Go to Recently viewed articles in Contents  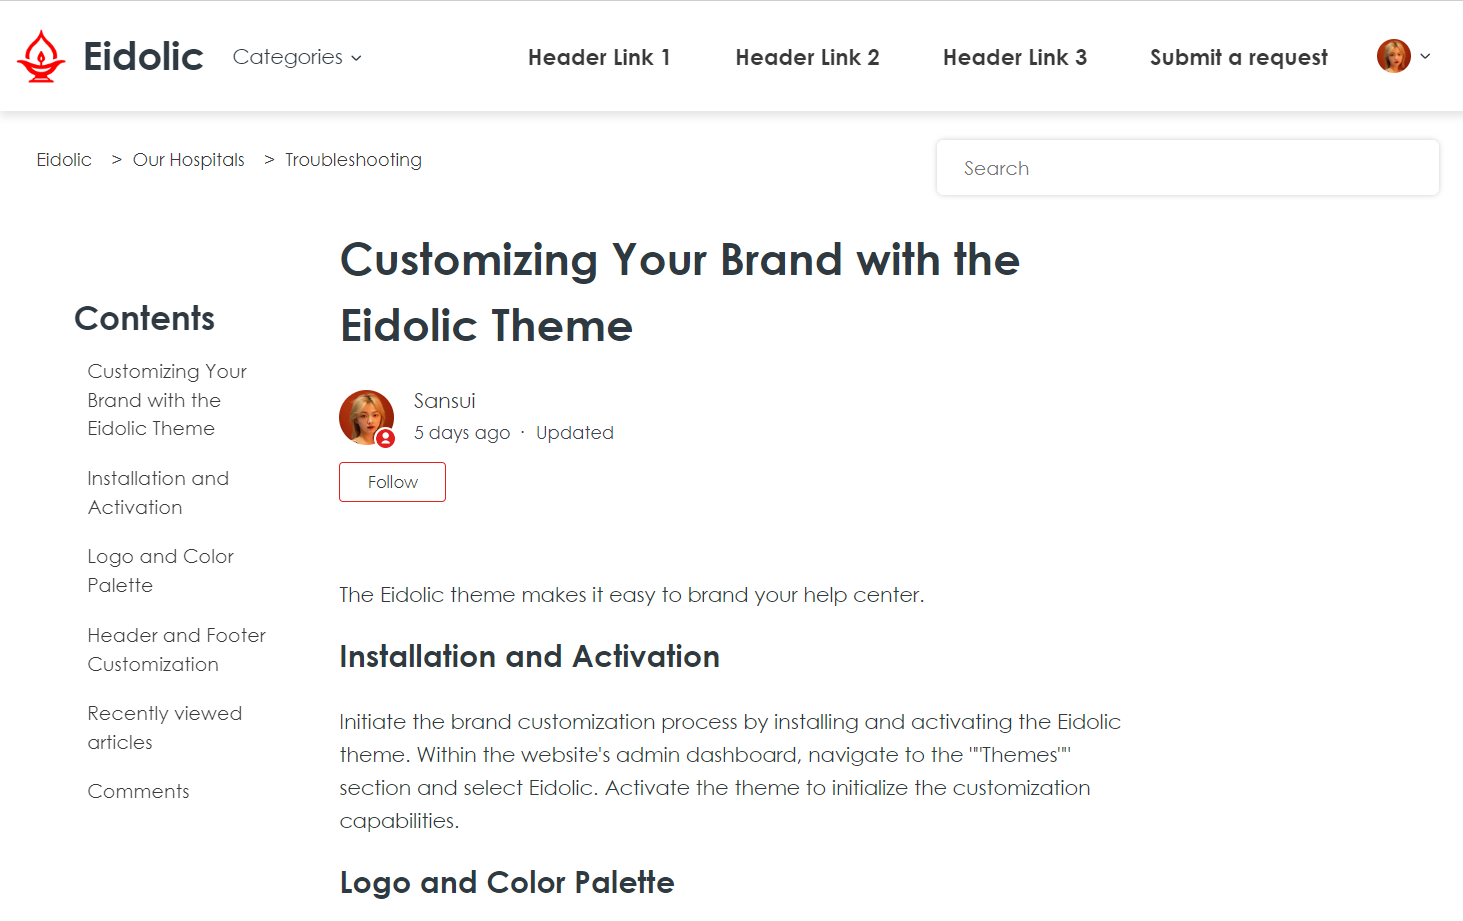coord(164,728)
